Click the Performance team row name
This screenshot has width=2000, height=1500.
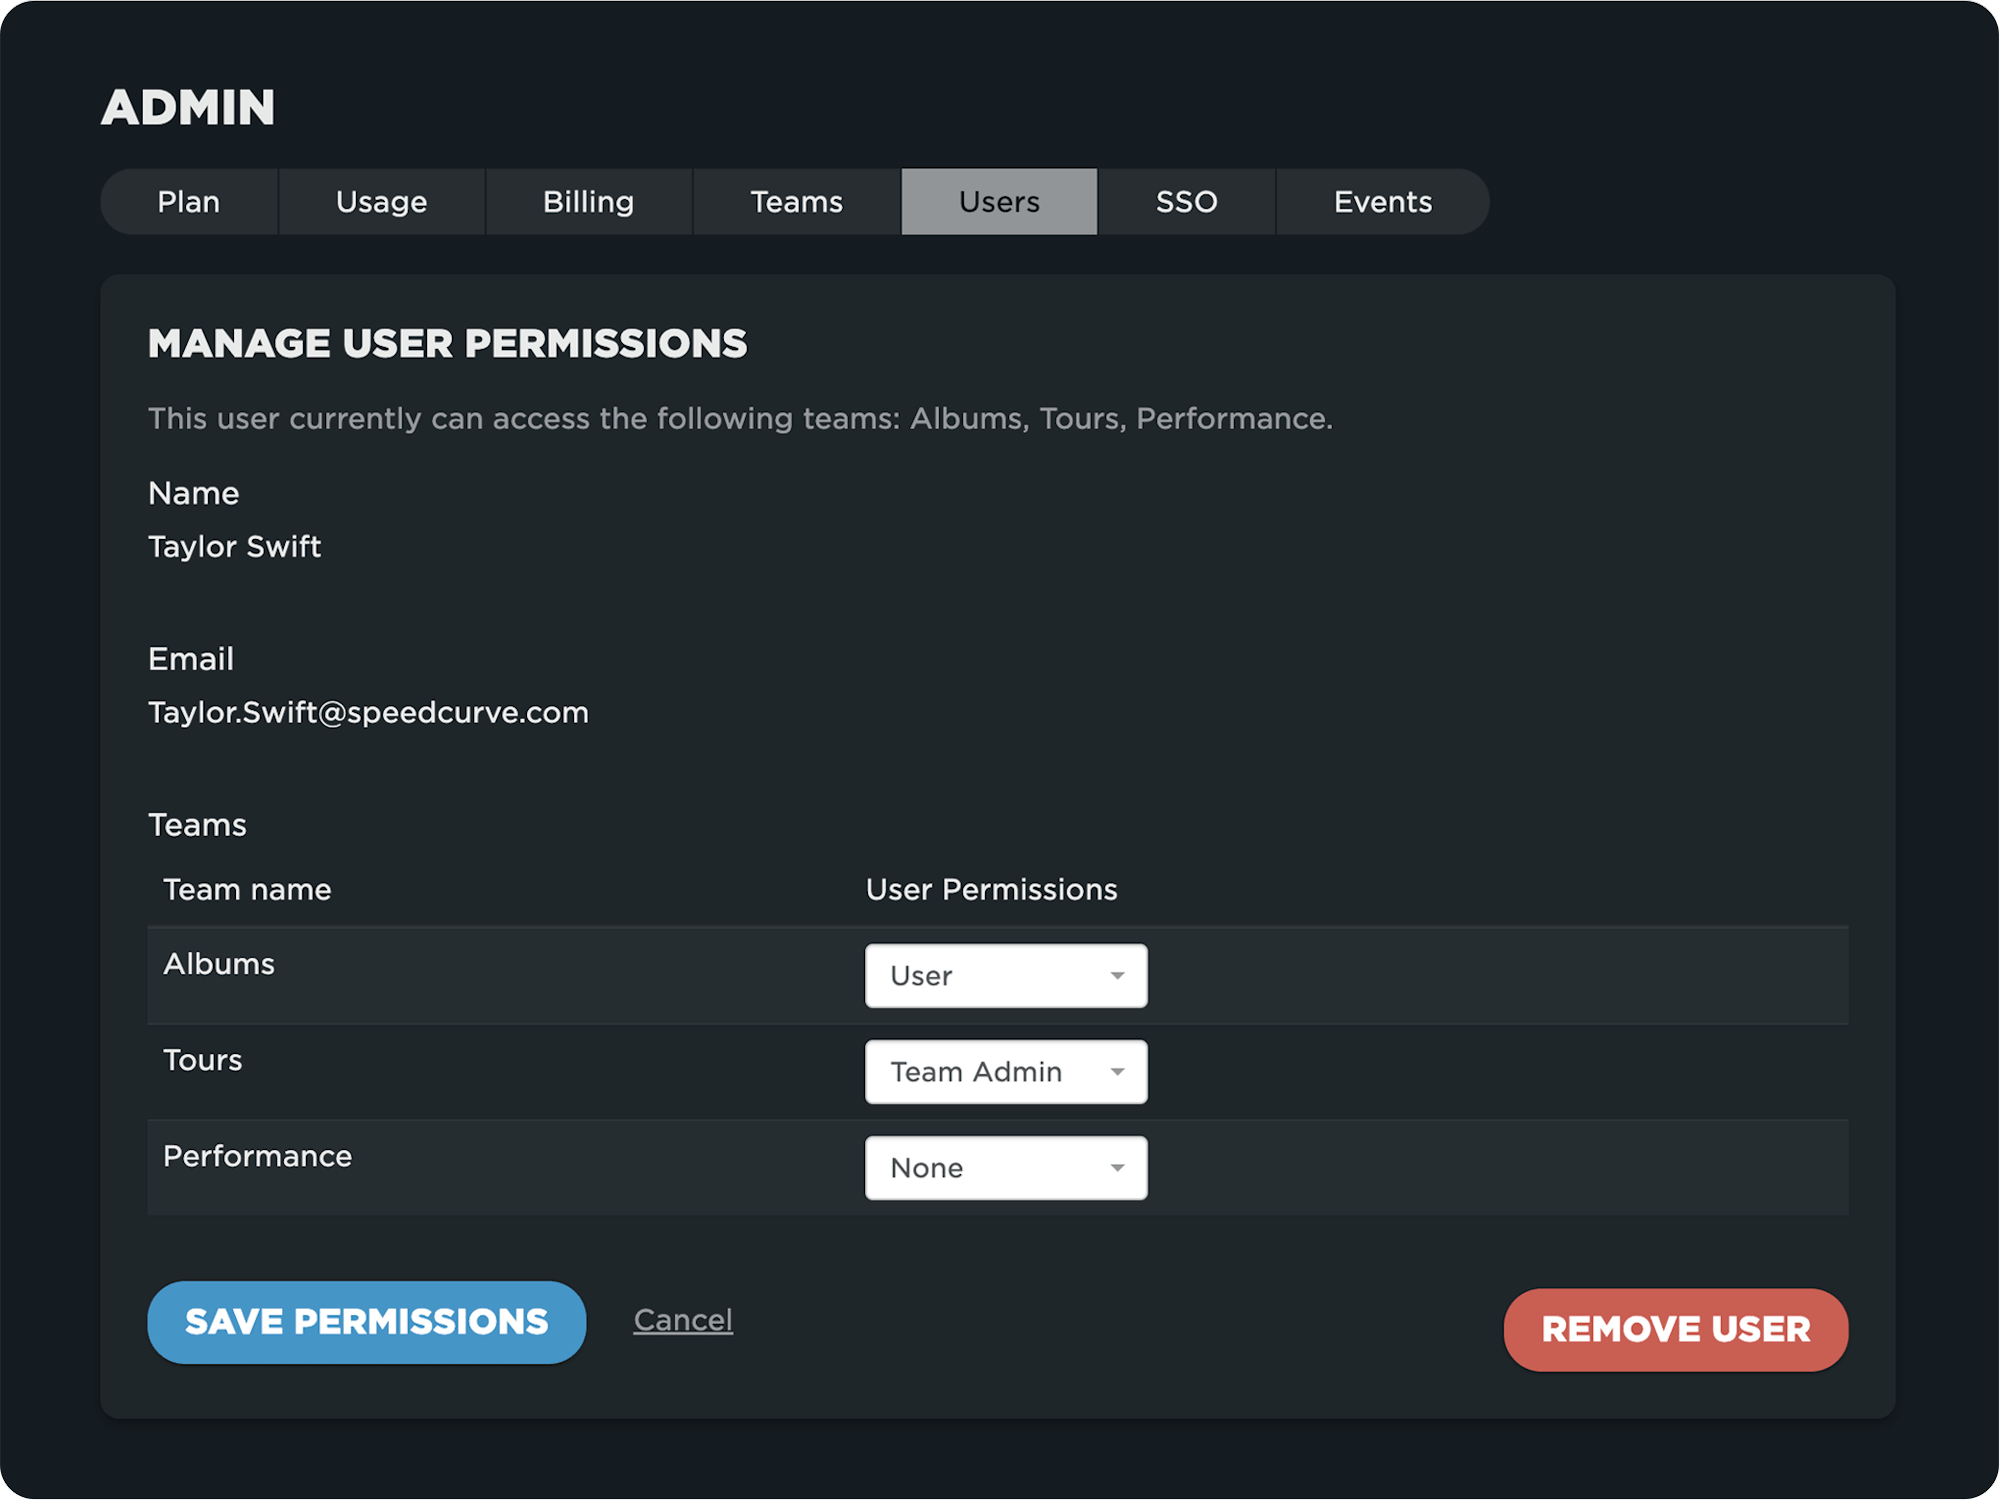257,1156
